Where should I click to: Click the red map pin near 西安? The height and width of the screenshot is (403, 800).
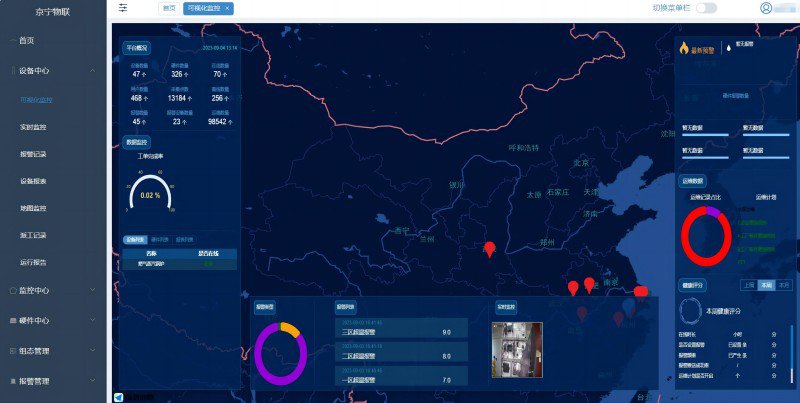(x=489, y=249)
